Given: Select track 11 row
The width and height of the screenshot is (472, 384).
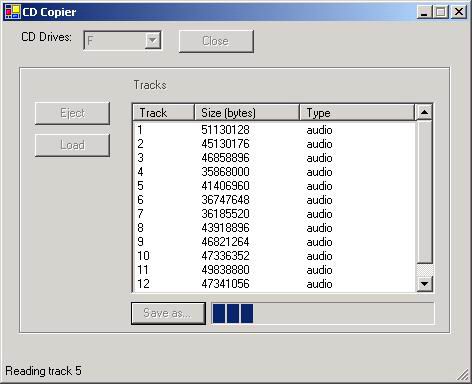Looking at the screenshot, I should click(x=274, y=270).
